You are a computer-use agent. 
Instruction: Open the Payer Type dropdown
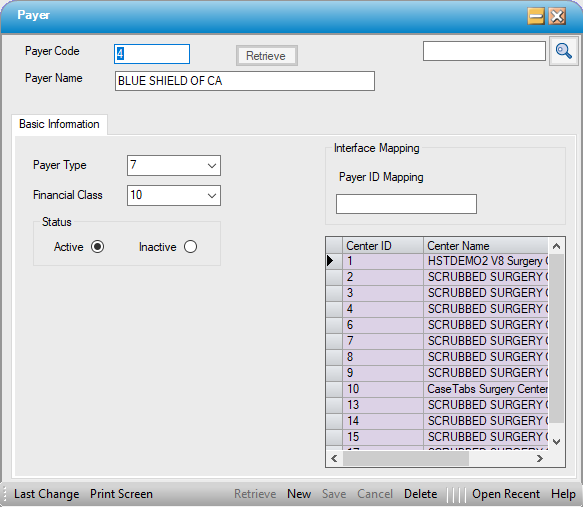point(212,165)
